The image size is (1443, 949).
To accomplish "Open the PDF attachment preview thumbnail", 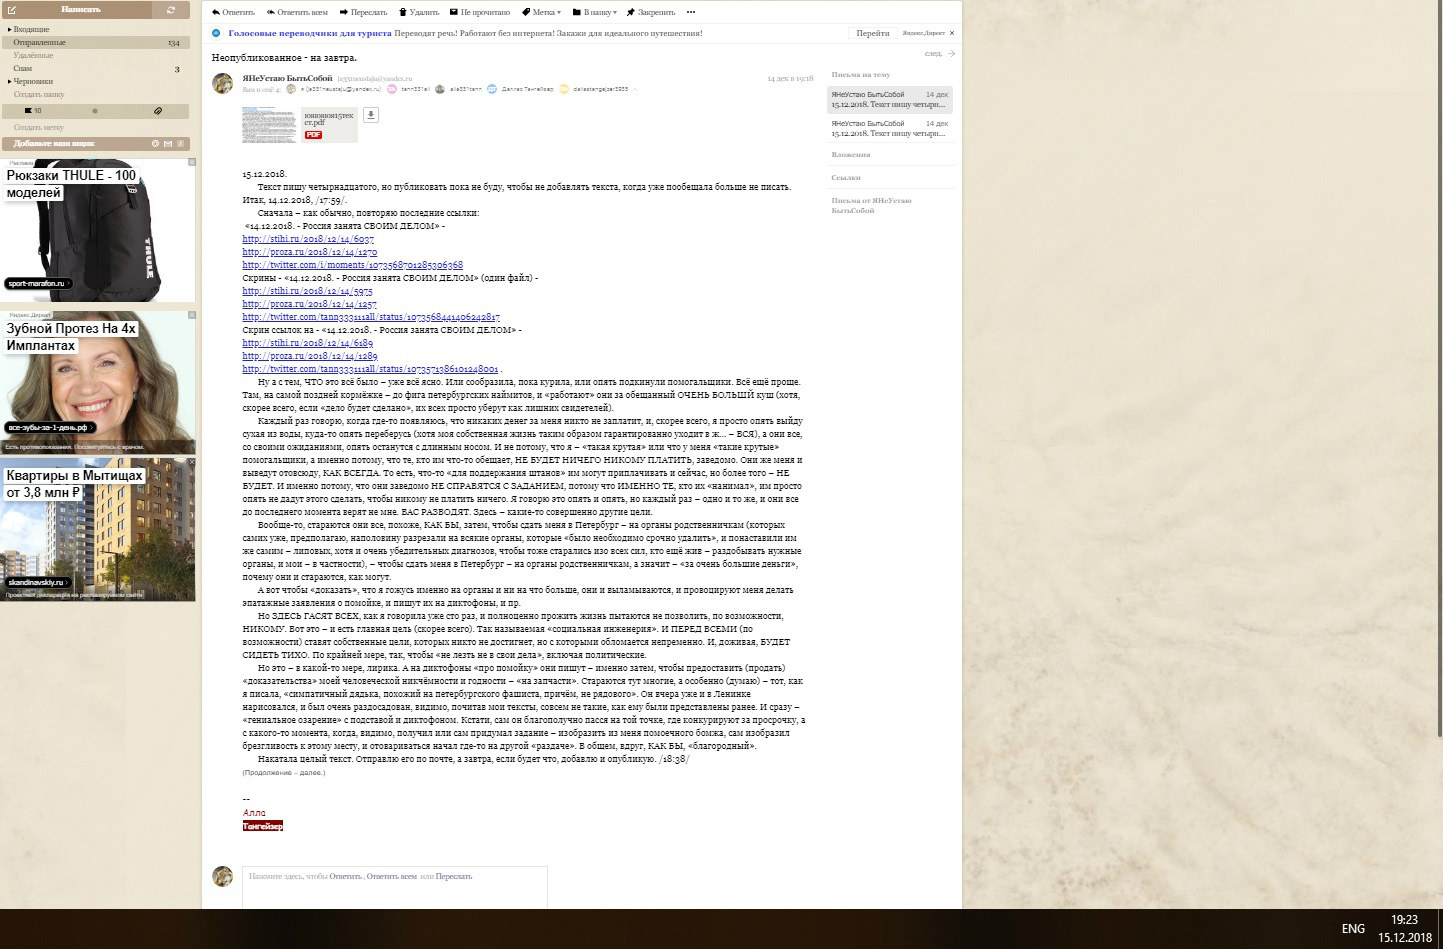I will (x=270, y=125).
